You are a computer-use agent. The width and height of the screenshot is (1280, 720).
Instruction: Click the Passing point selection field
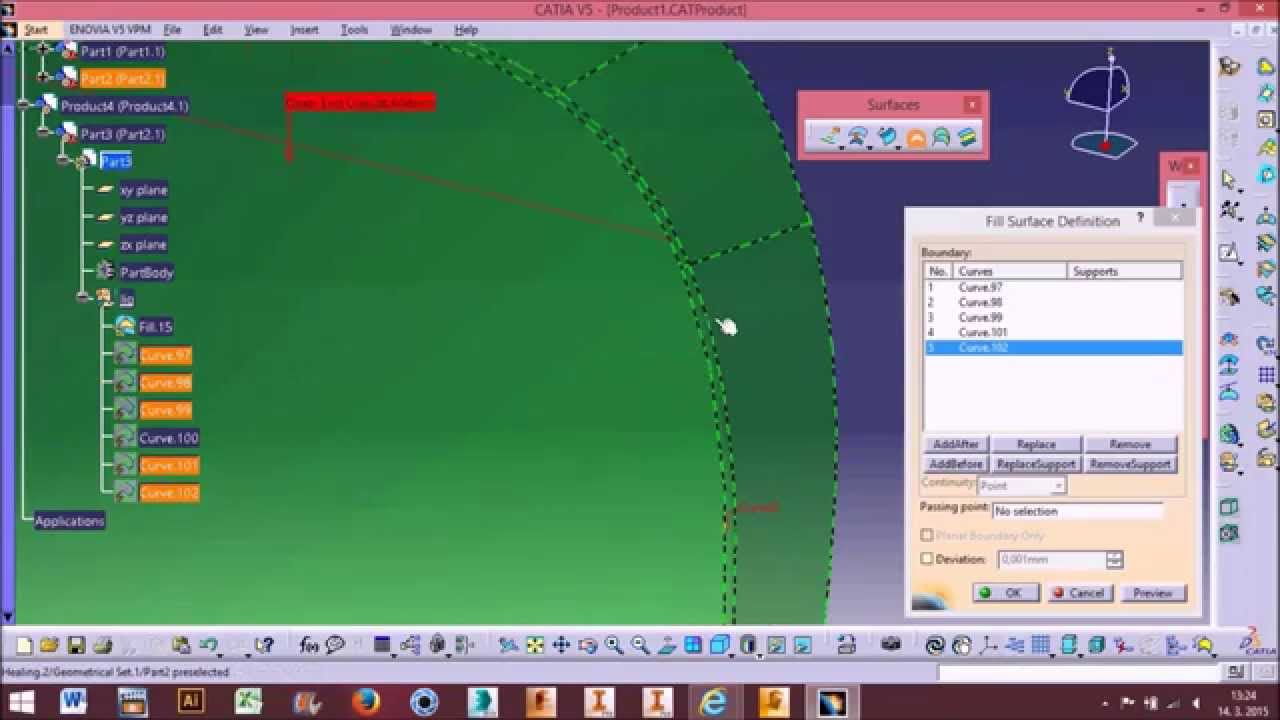pyautogui.click(x=1078, y=511)
